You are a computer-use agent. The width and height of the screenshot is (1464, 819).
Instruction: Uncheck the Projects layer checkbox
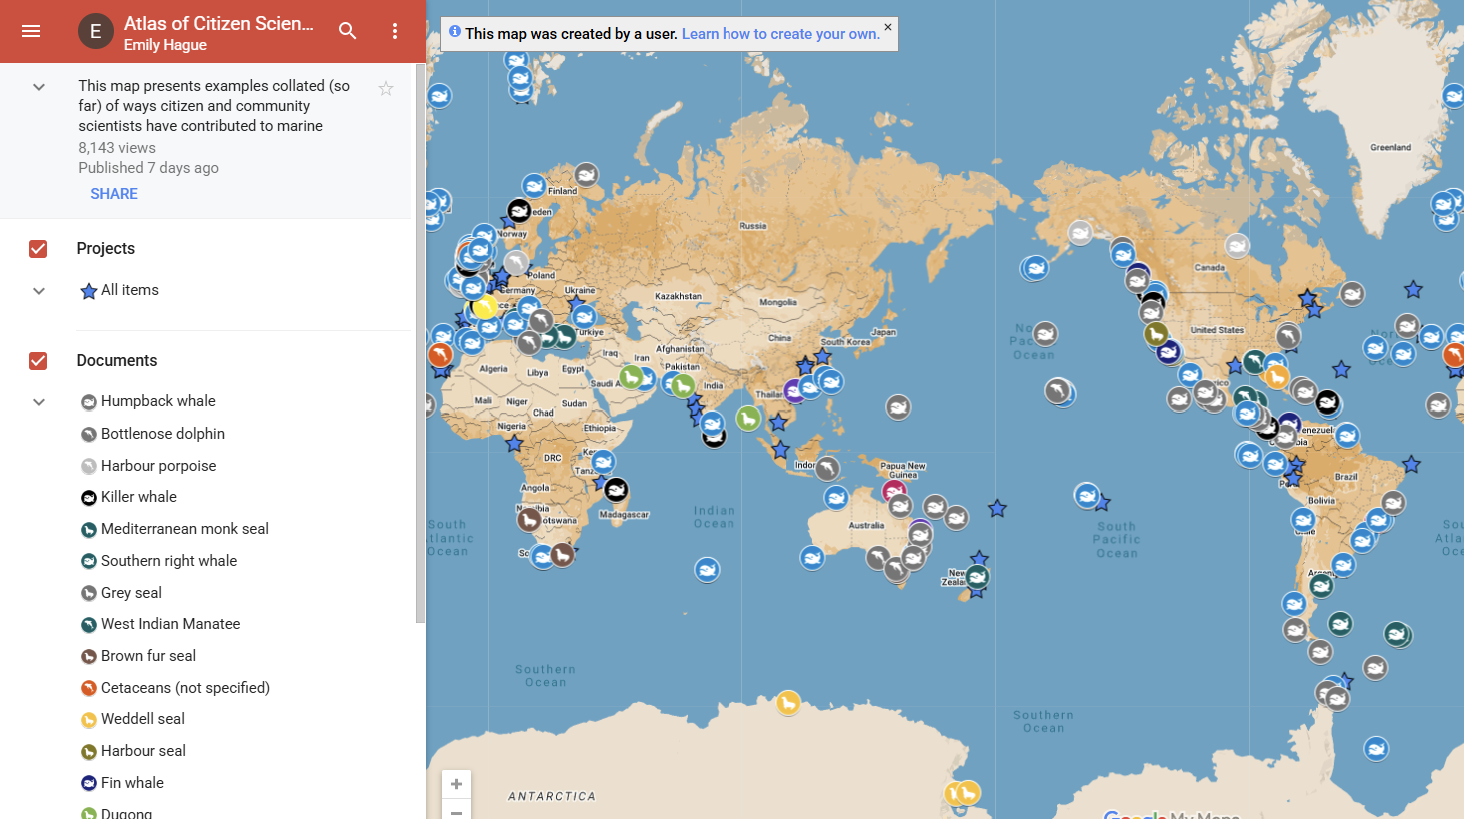(x=38, y=249)
